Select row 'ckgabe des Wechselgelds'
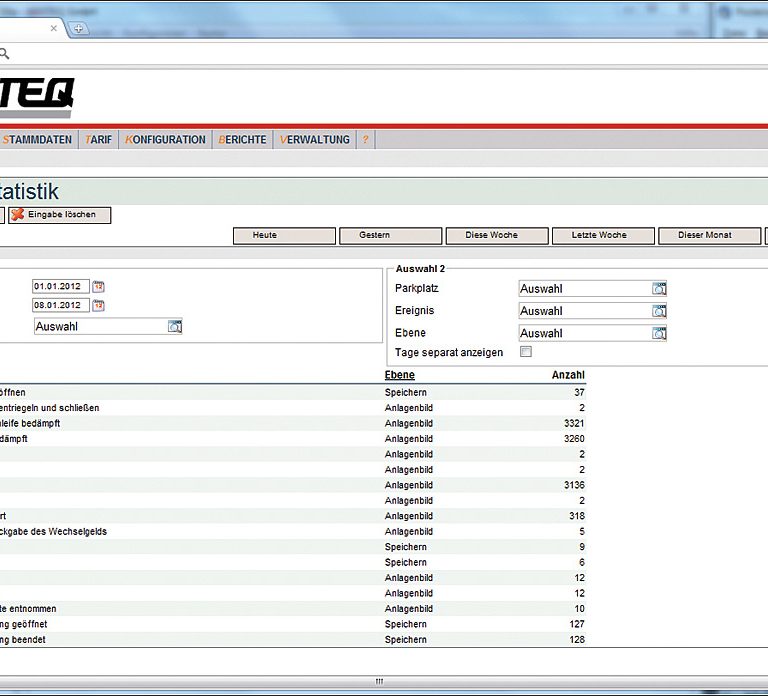Viewport: 768px width, 696px height. tap(293, 531)
